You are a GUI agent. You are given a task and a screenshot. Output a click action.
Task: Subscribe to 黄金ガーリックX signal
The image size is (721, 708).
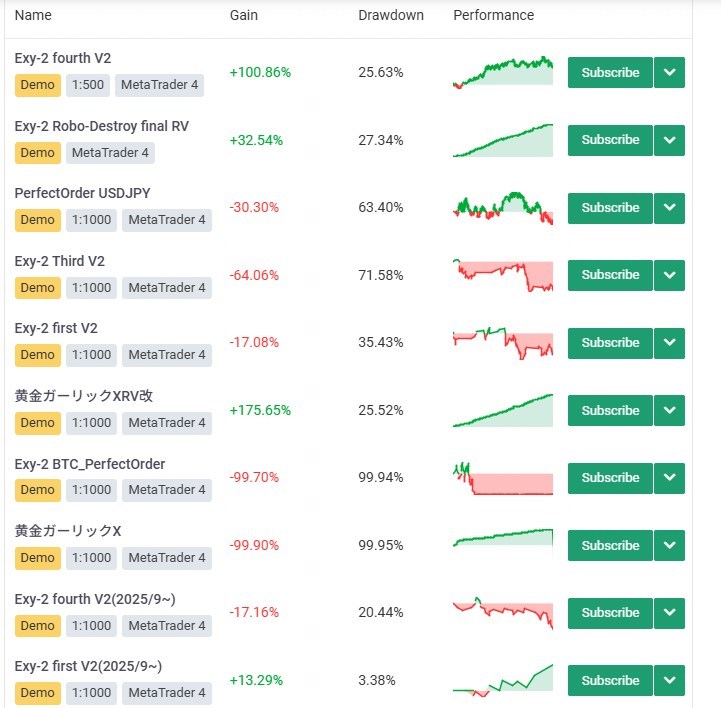click(x=609, y=546)
